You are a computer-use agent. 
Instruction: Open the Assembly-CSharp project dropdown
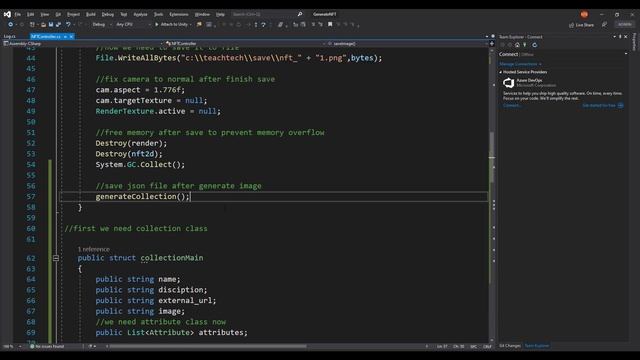[83, 43]
